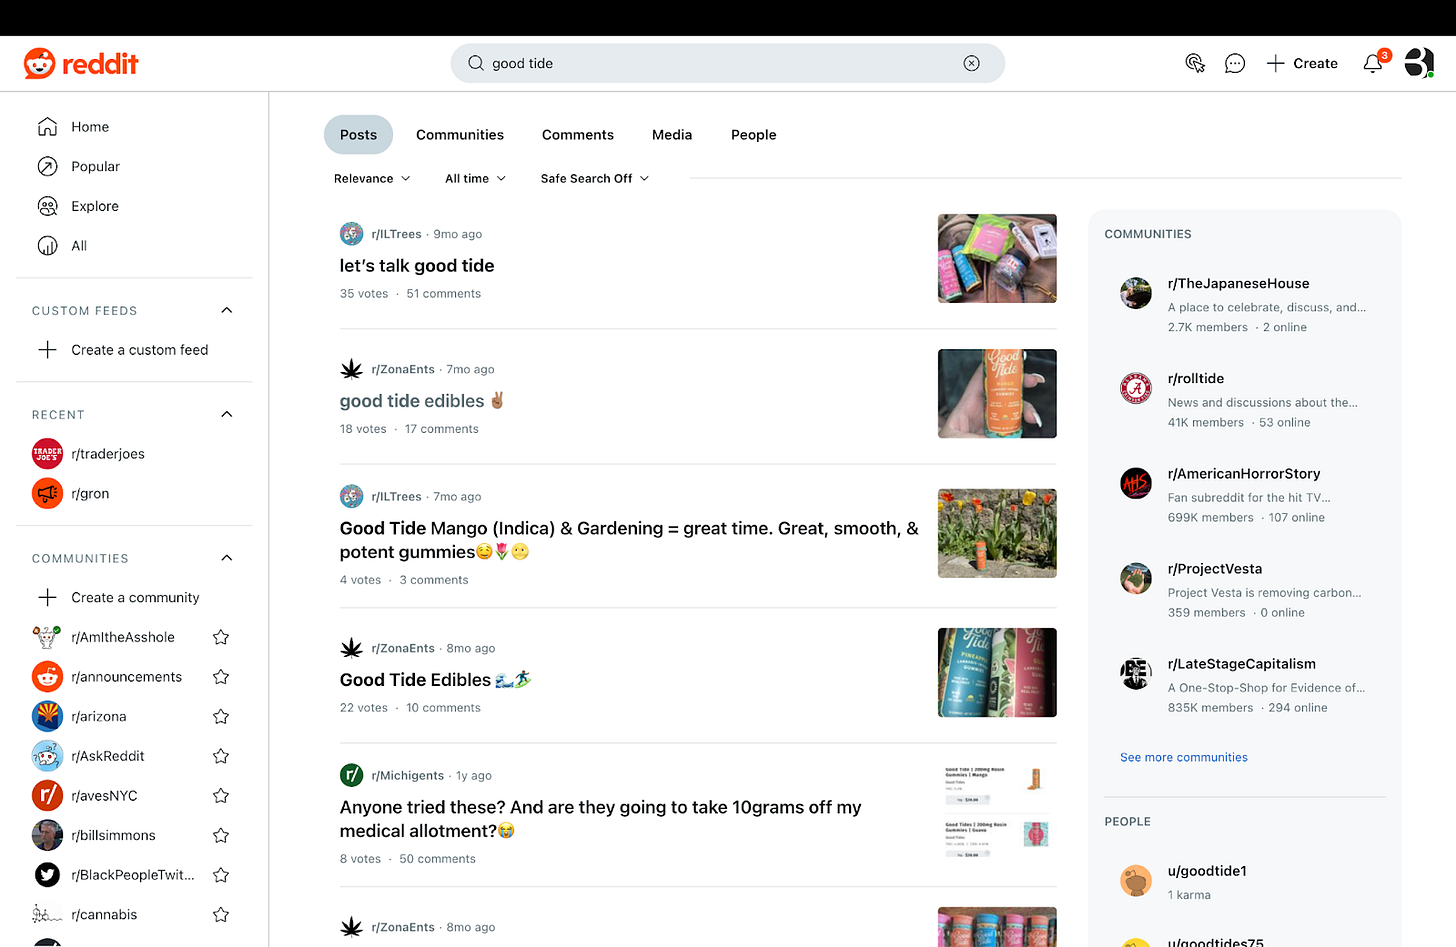Image resolution: width=1456 pixels, height=947 pixels.
Task: Open post let's talk good tide
Action: click(x=417, y=266)
